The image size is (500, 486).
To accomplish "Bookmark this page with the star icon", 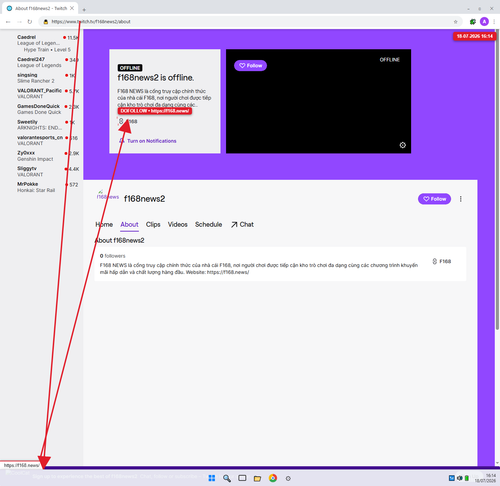I will [x=455, y=22].
